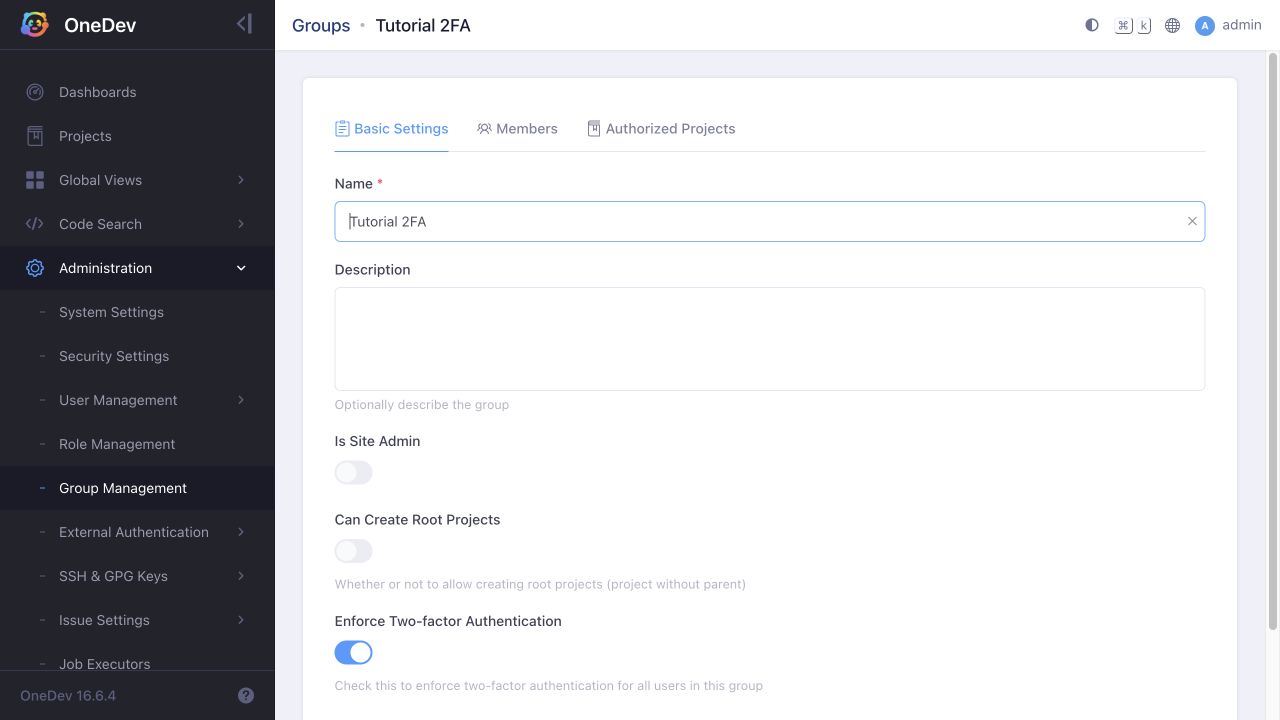Expand Global Views chevron
This screenshot has height=720, width=1280.
point(241,180)
